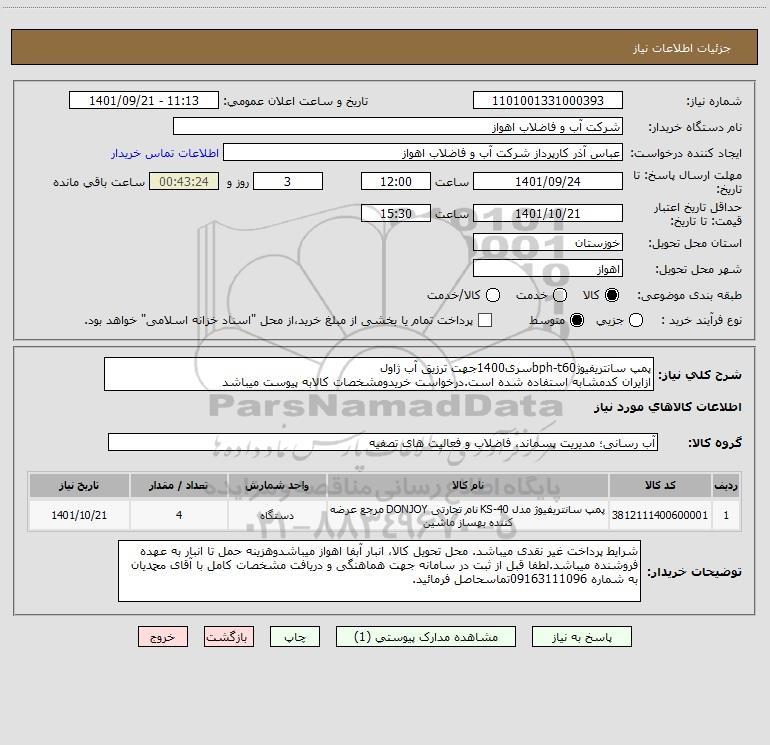
Task: Click the quantity cell showing 4
Action: coord(179,515)
